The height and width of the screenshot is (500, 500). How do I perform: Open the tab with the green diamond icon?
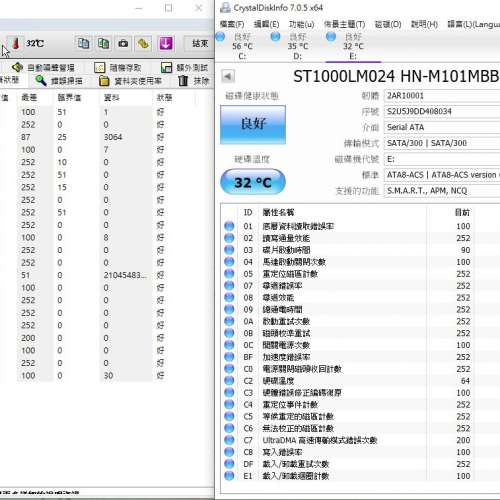(x=43, y=68)
